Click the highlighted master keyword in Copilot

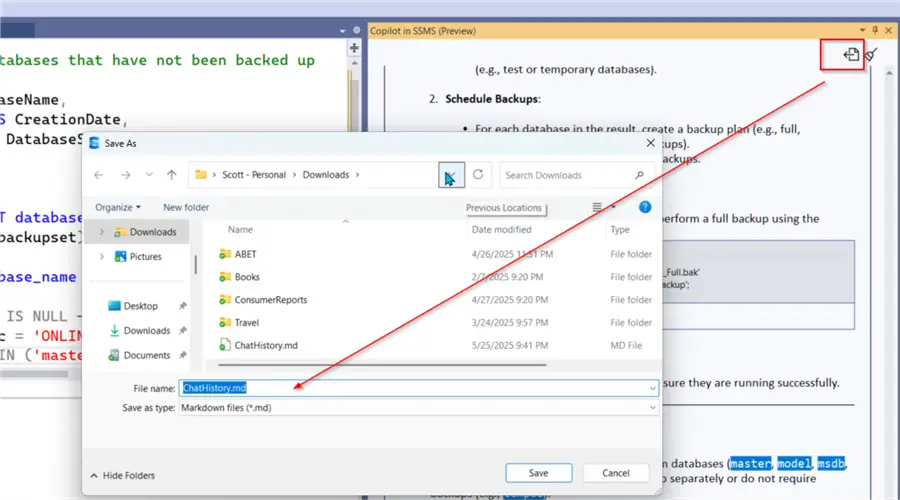click(x=750, y=463)
